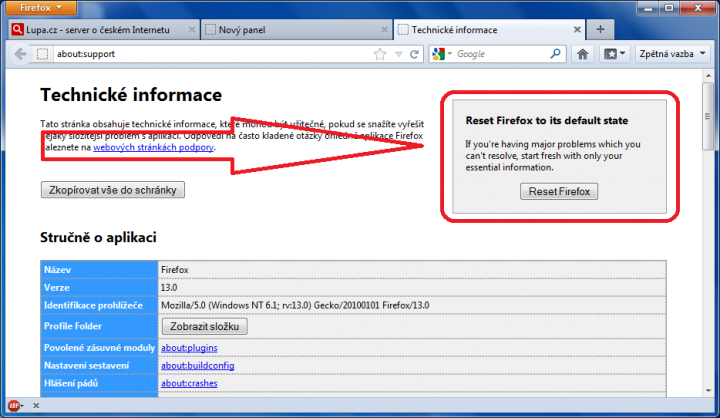Go to the home page icon
720x418 pixels.
(x=583, y=54)
